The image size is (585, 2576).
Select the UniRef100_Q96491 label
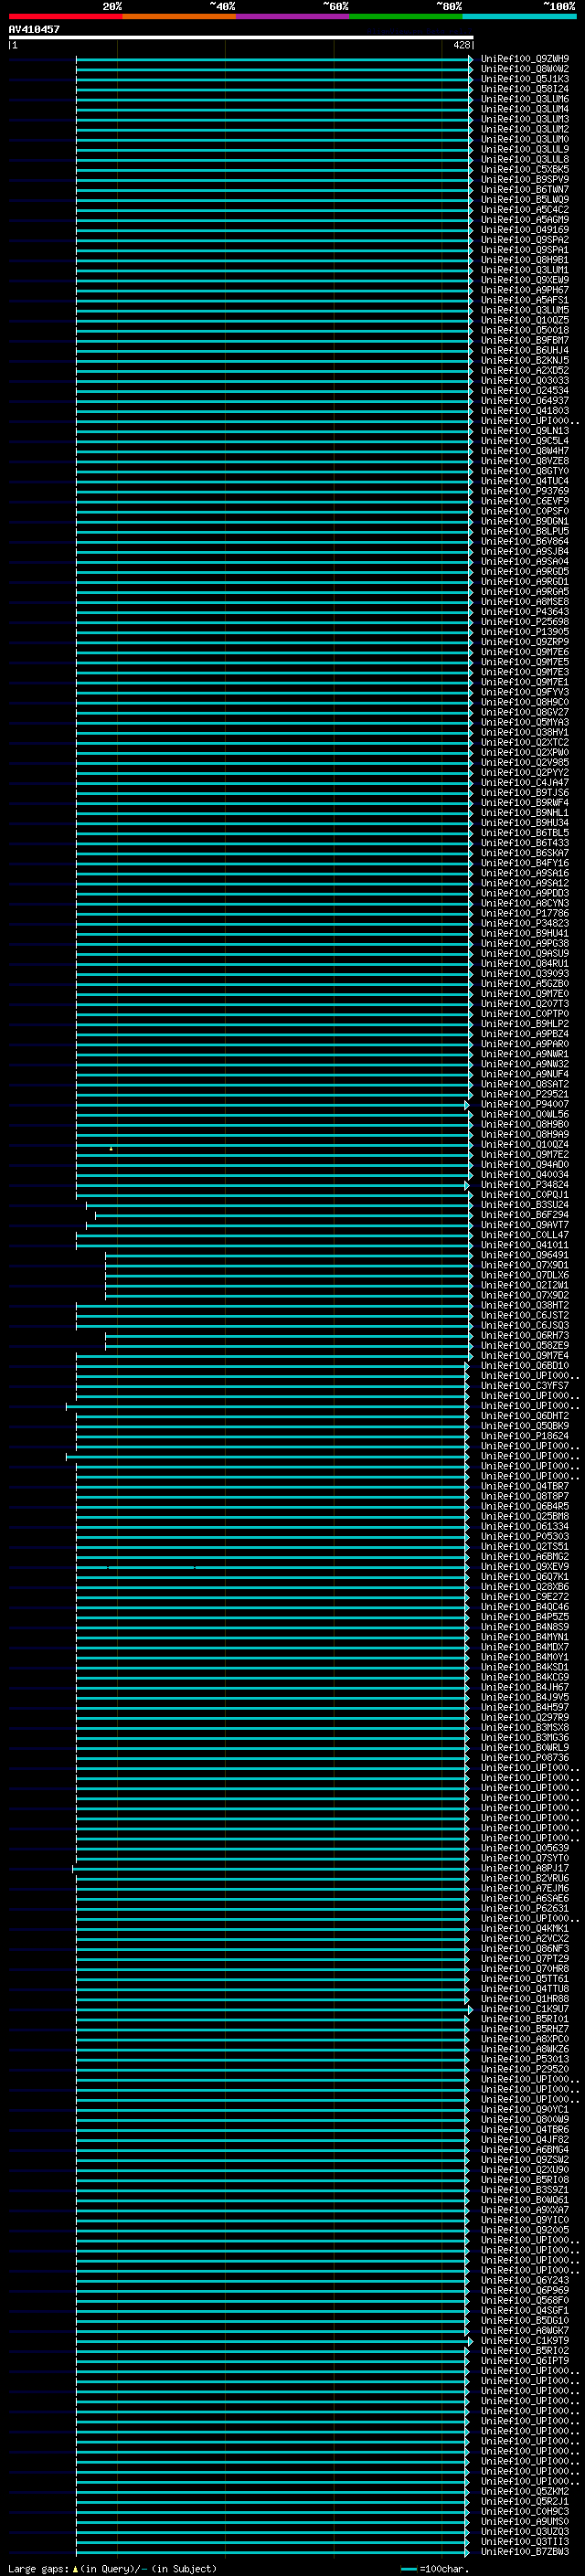(525, 1255)
